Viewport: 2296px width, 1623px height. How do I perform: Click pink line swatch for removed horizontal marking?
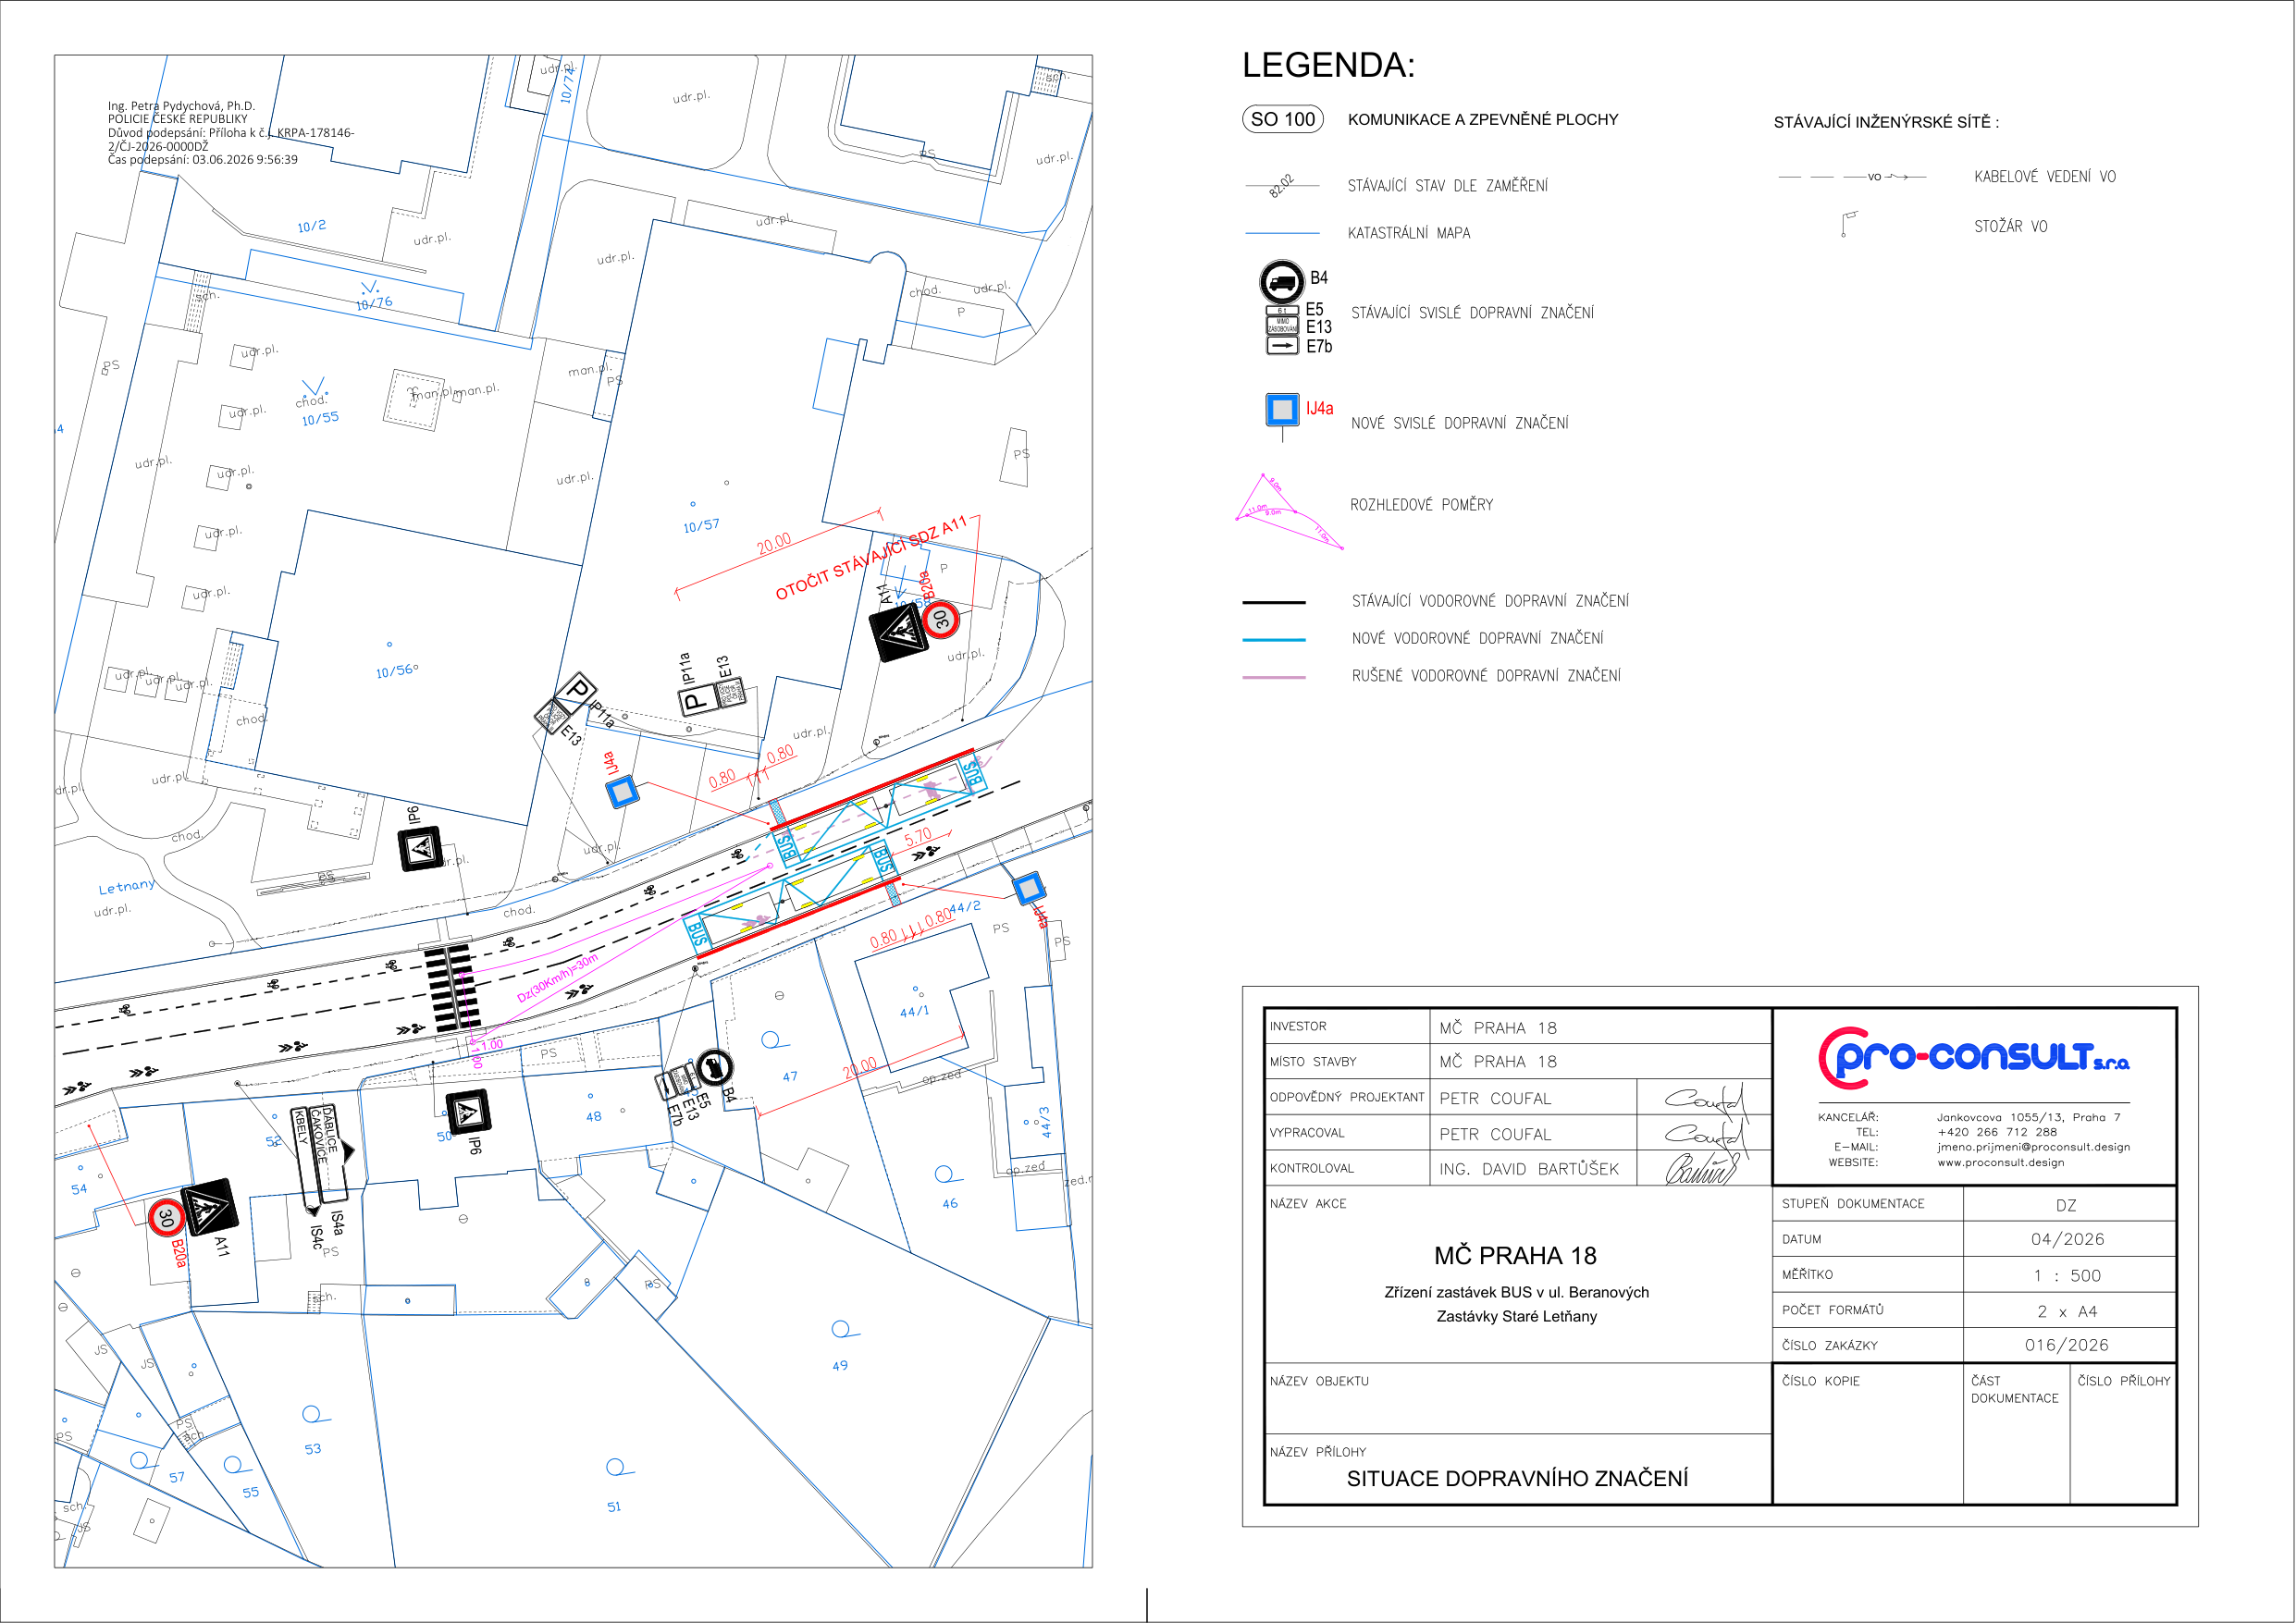click(1274, 677)
